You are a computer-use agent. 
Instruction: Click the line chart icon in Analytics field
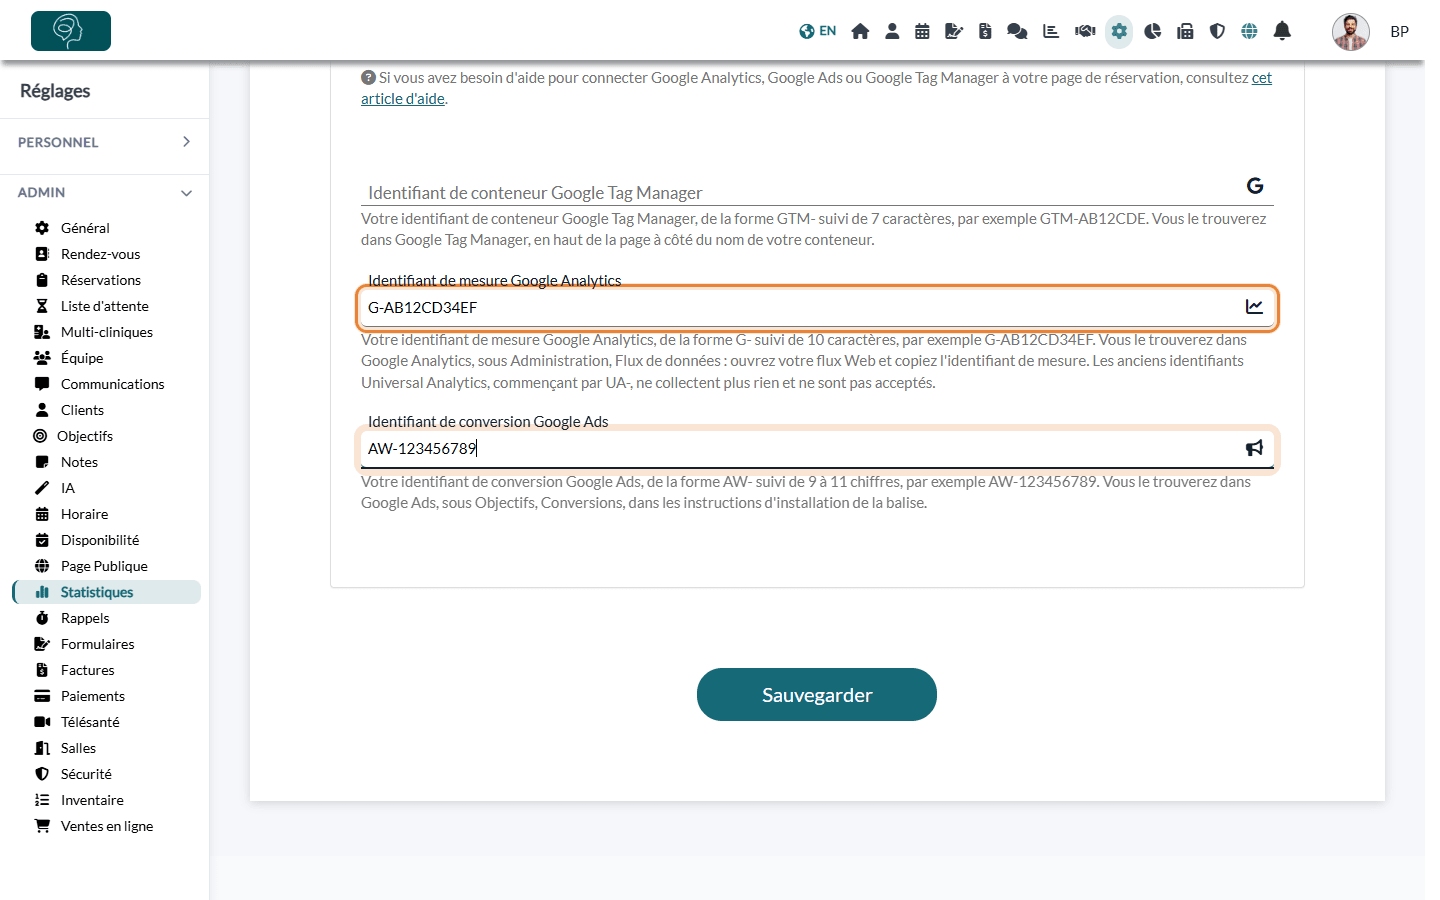1255,307
